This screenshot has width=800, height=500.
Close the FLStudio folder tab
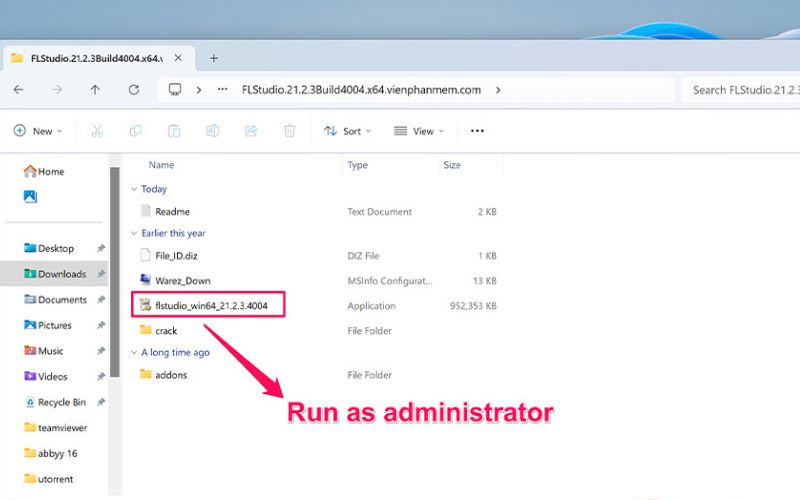point(178,58)
